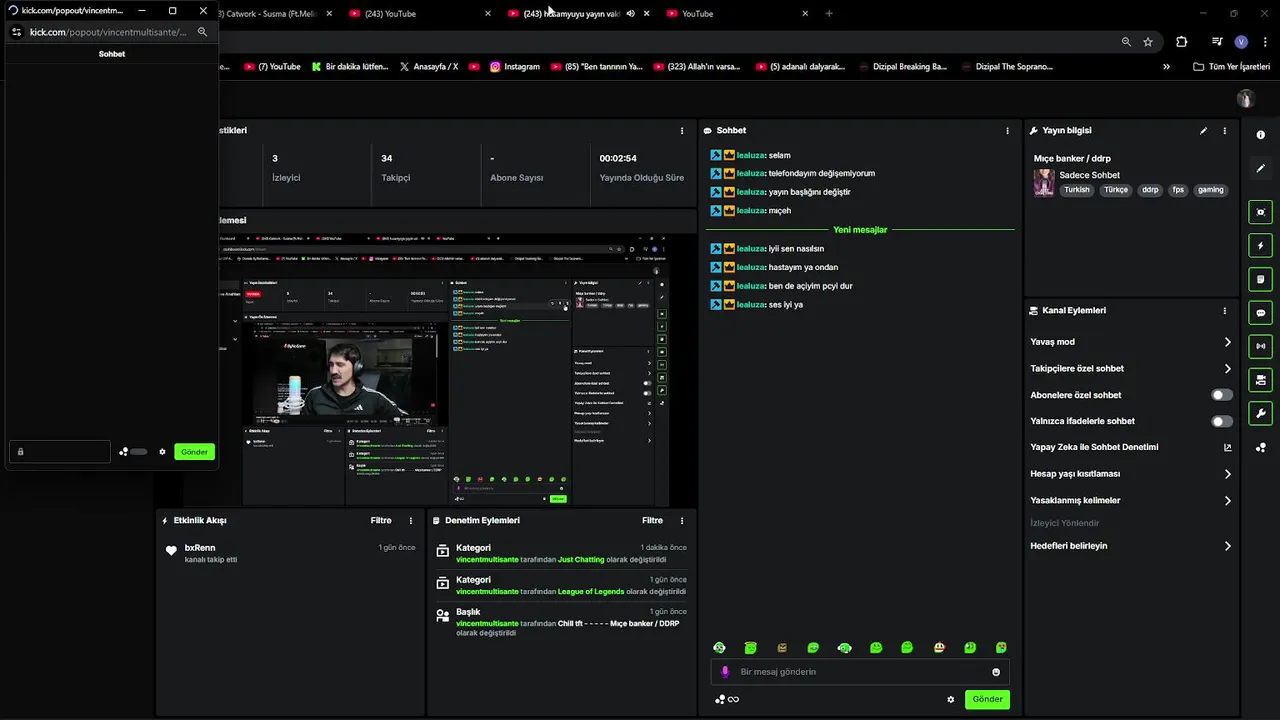The image size is (1280, 720).
Task: Click the ddrp tag chip
Action: pos(1150,190)
